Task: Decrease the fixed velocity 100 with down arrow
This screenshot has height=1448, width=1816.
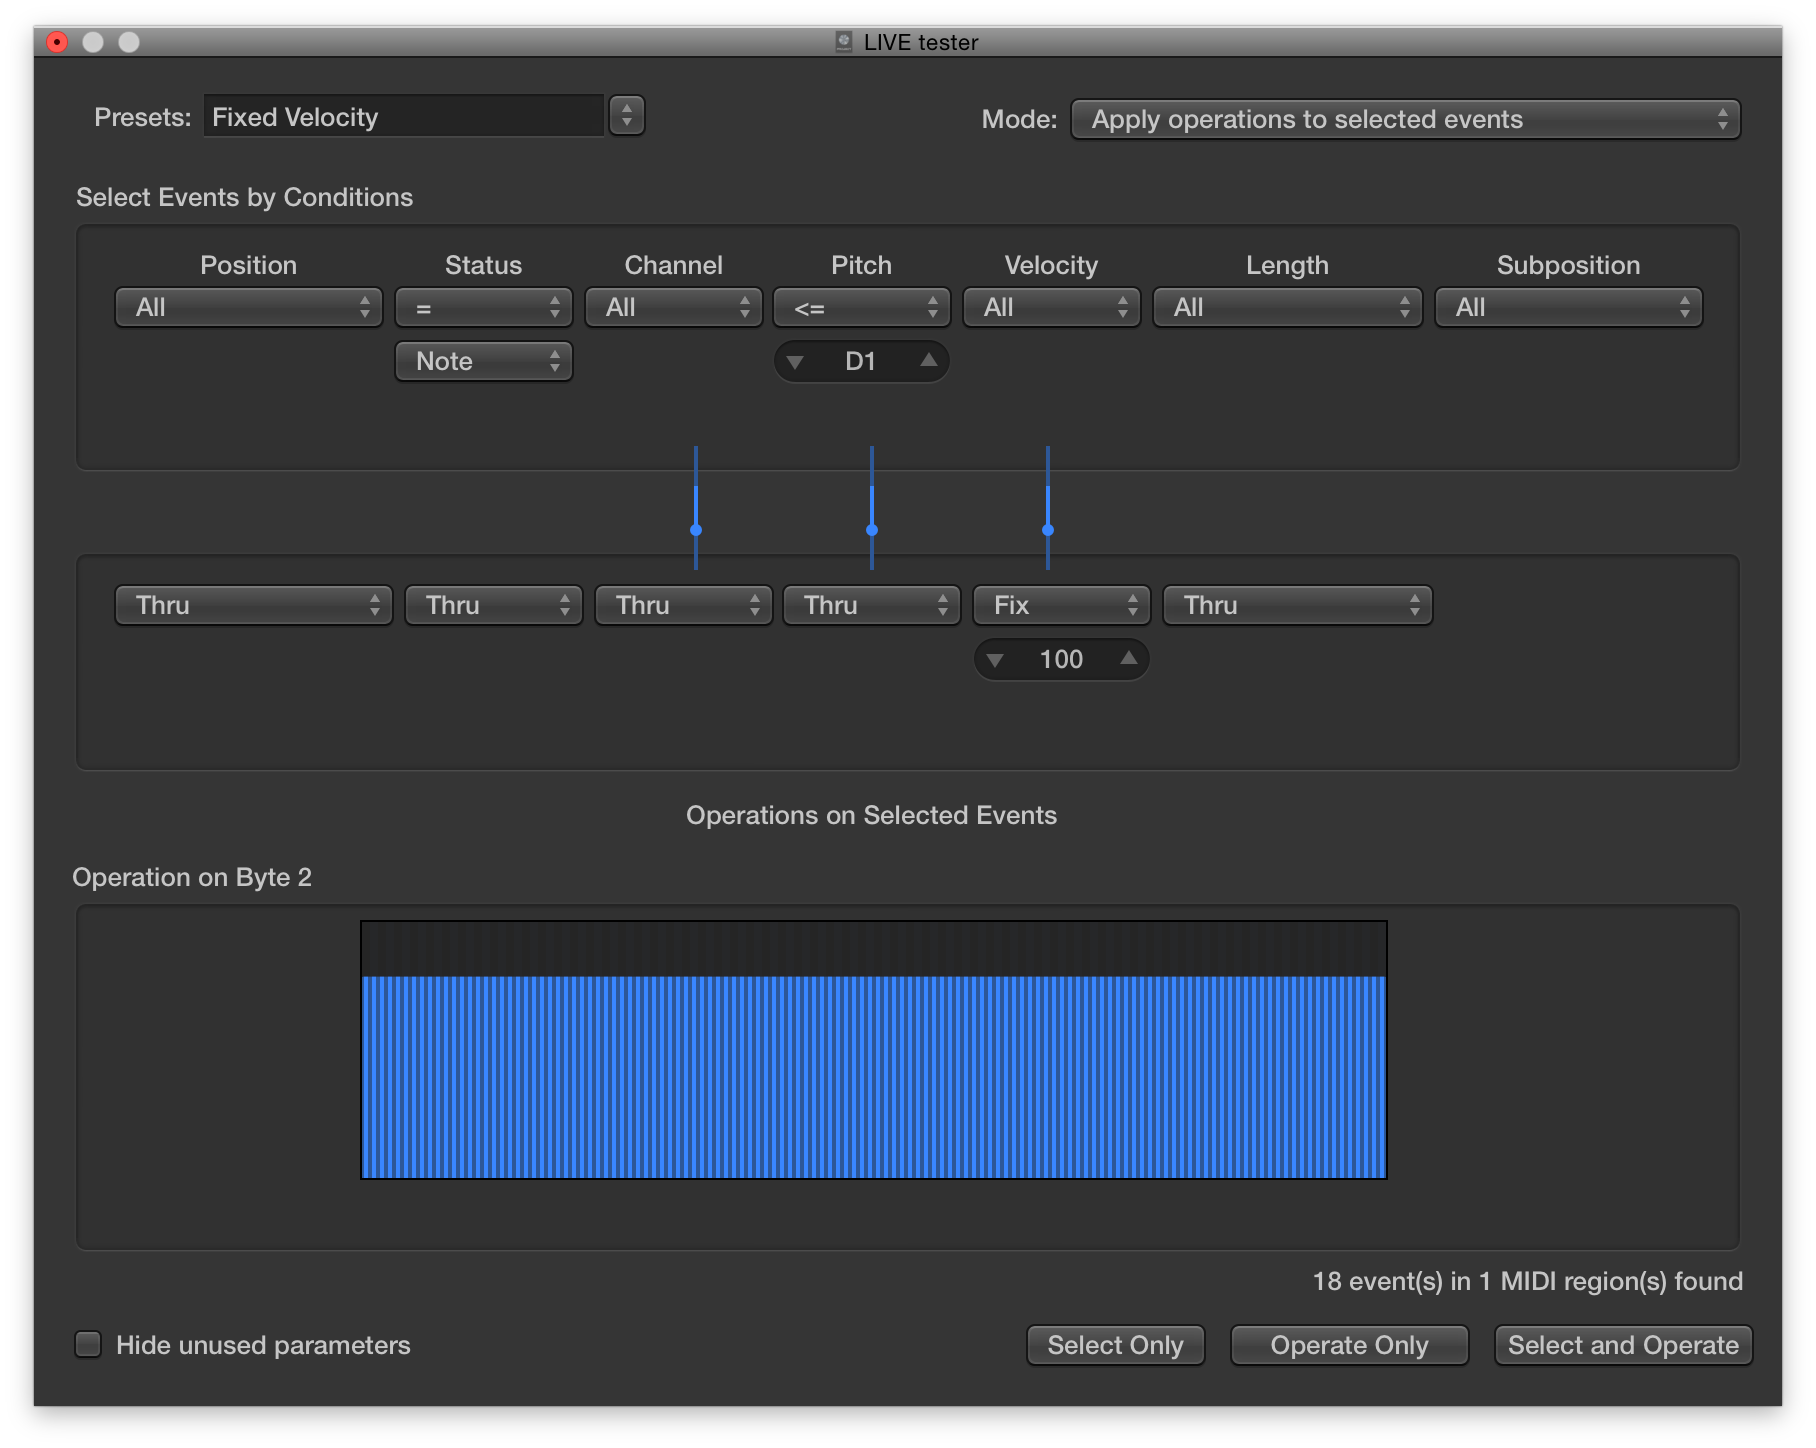Action: [994, 659]
